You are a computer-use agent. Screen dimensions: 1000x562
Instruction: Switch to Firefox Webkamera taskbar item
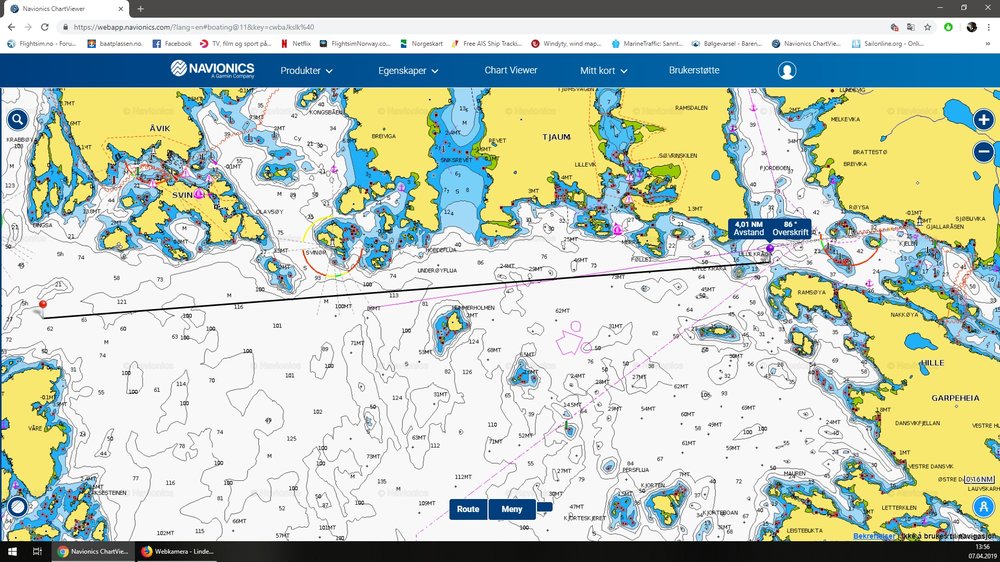(x=177, y=551)
